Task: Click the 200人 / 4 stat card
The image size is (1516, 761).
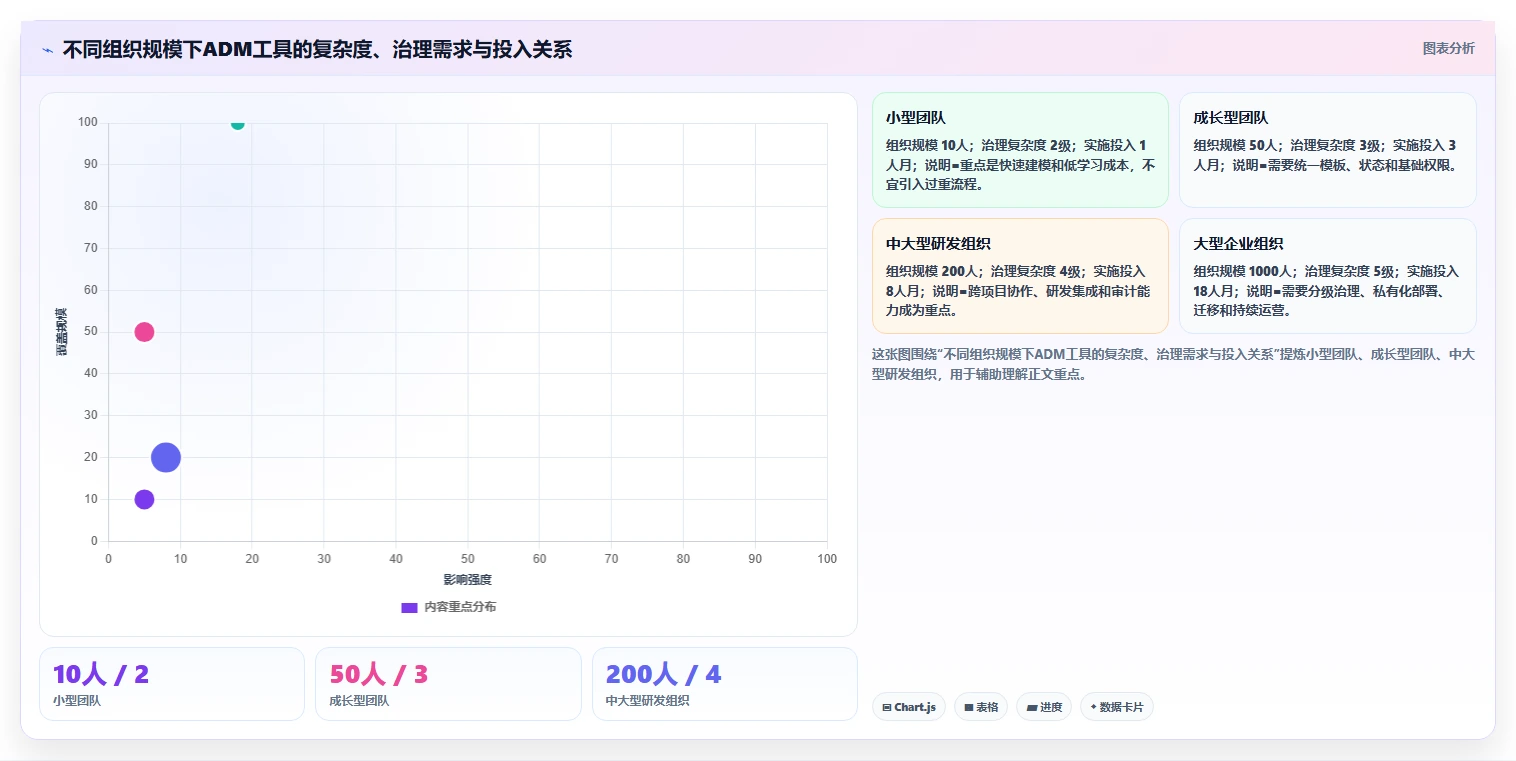Action: point(725,684)
